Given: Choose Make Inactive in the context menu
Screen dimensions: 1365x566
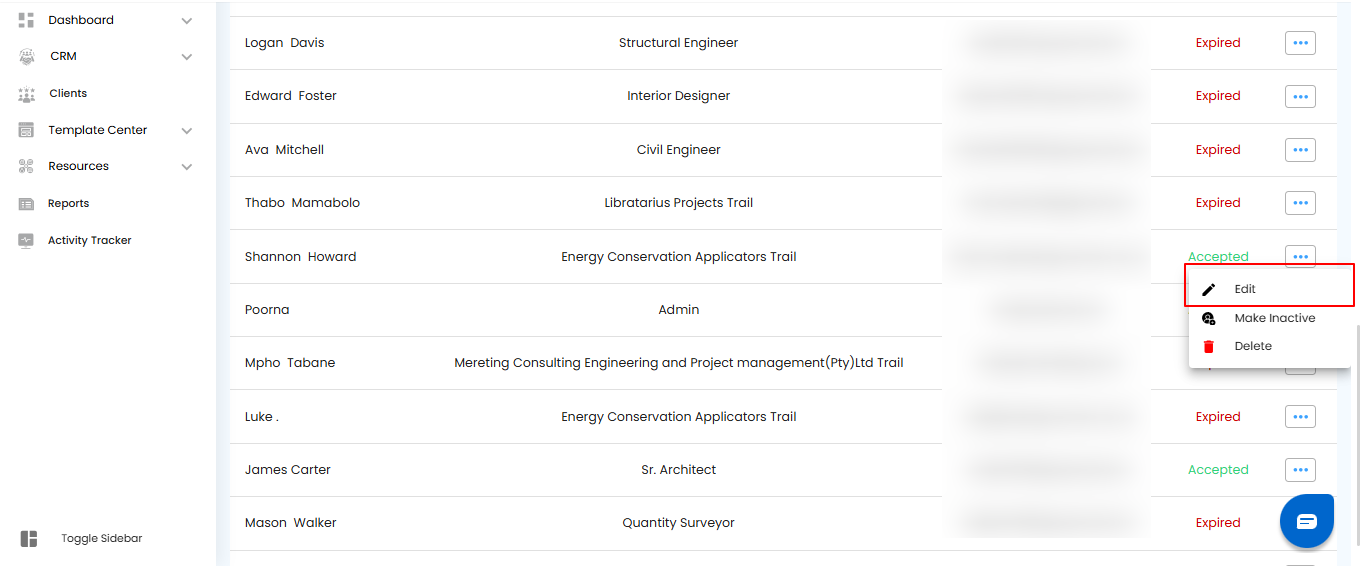Looking at the screenshot, I should [1274, 318].
